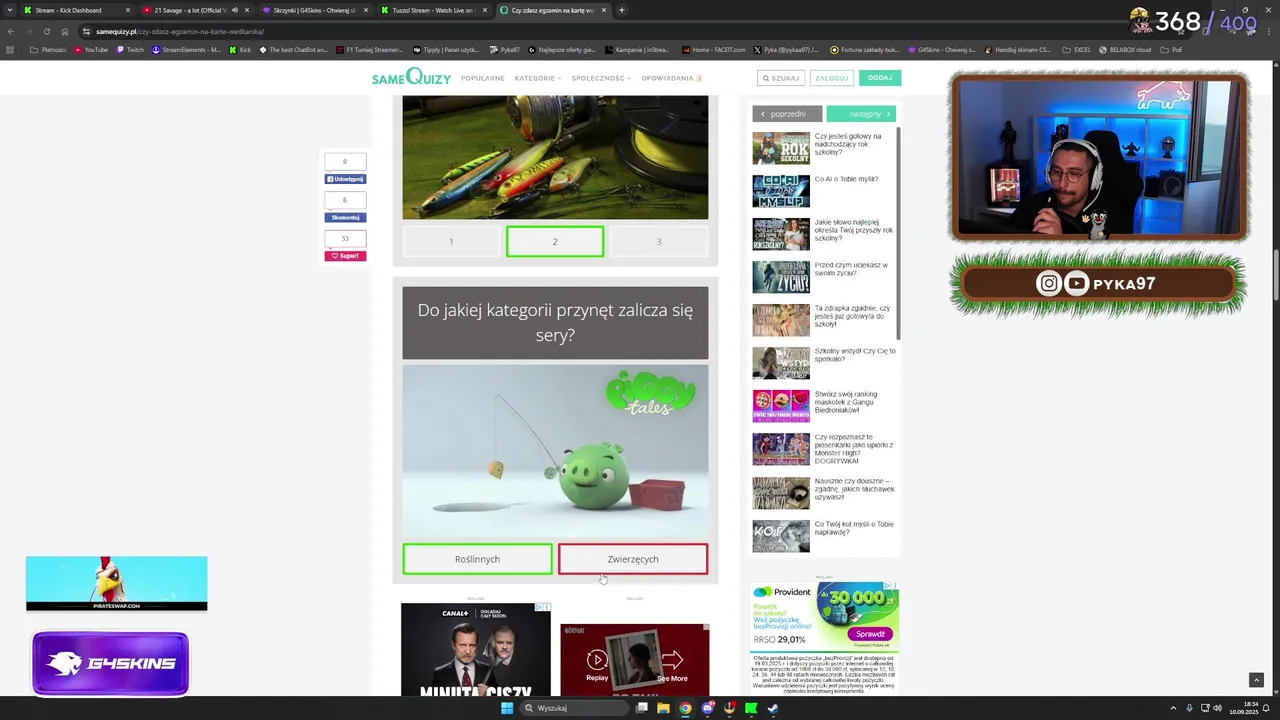Open quiz Przed czym uciekasz w swoim życiu?
This screenshot has width=1280, height=720.
click(x=851, y=269)
